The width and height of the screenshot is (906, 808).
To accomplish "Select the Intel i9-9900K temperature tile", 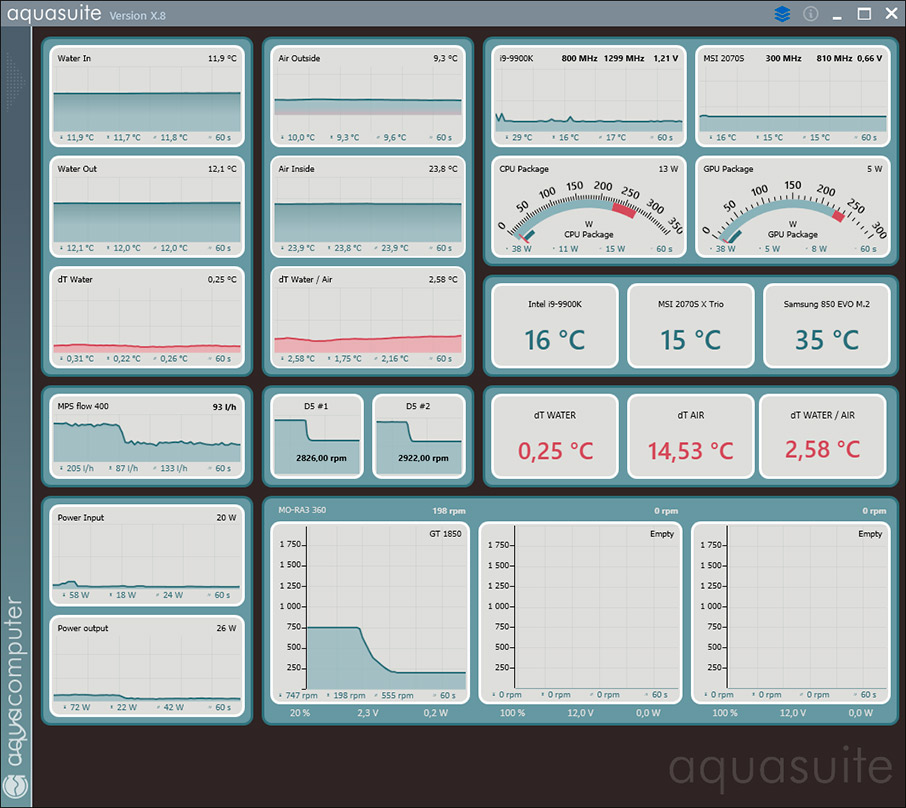I will (555, 325).
